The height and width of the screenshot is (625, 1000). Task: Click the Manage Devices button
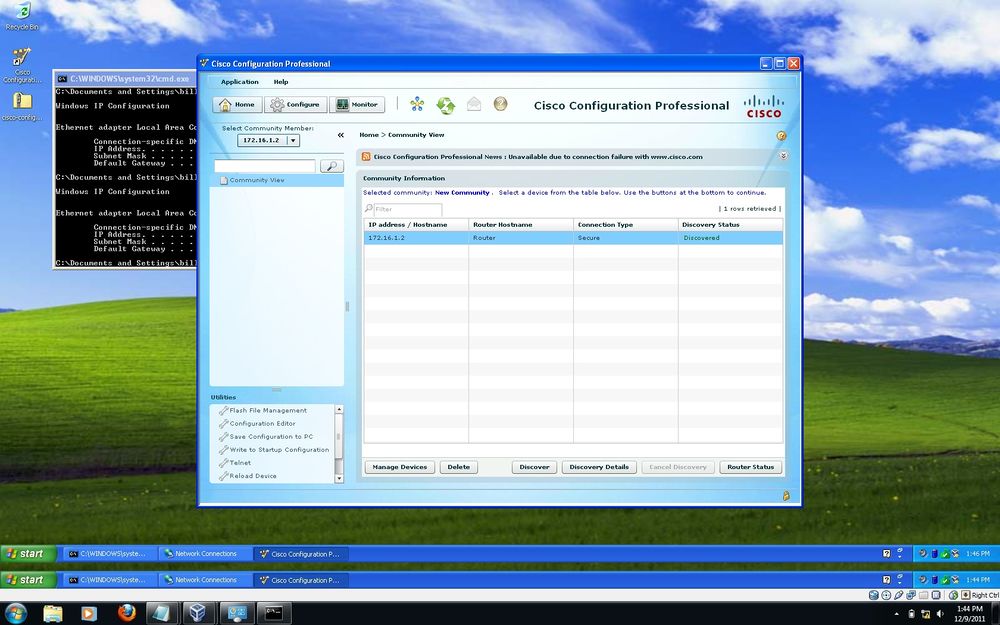coord(400,467)
